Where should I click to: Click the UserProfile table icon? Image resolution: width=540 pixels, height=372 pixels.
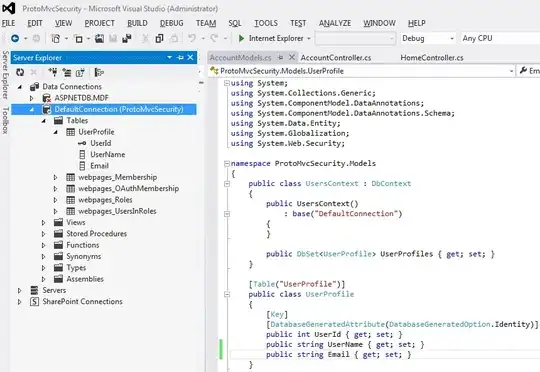click(71, 132)
